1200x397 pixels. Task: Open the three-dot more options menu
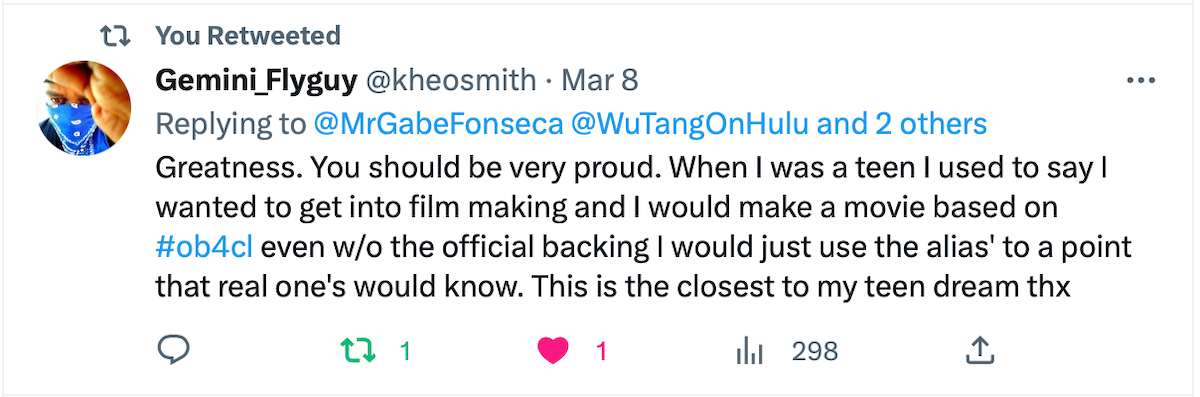tap(1141, 81)
